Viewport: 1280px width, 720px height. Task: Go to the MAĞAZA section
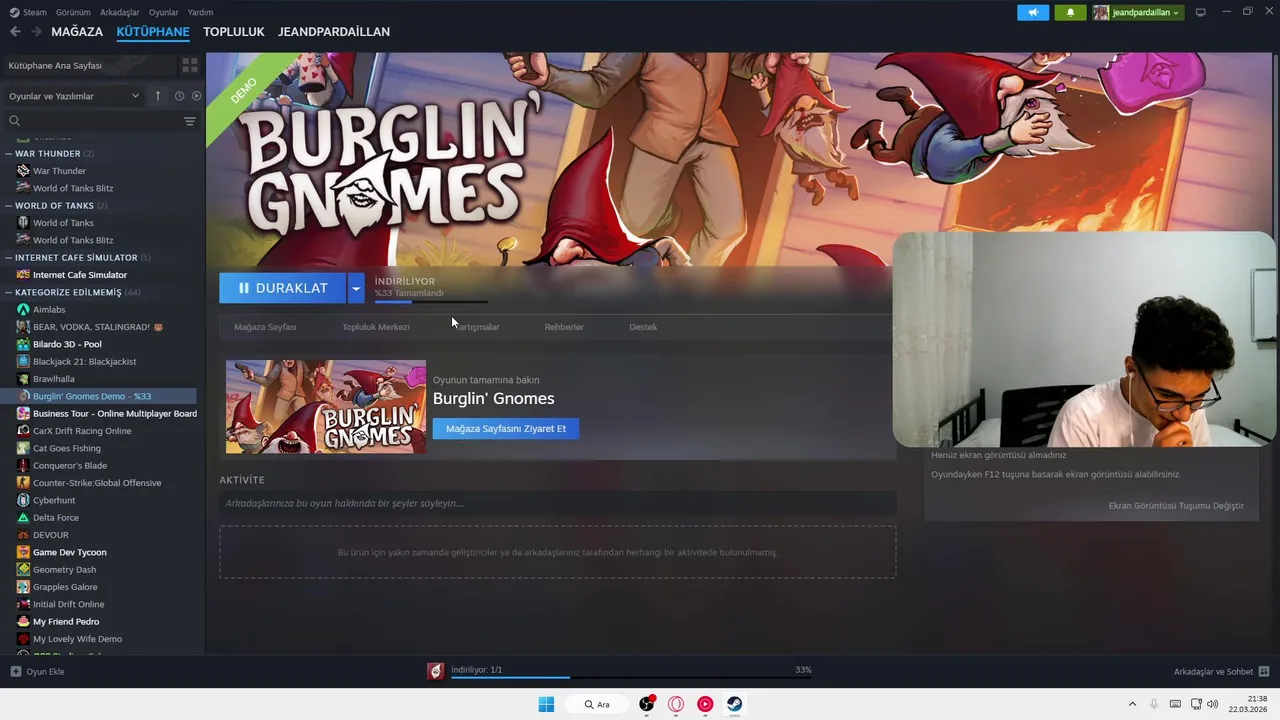[x=77, y=32]
